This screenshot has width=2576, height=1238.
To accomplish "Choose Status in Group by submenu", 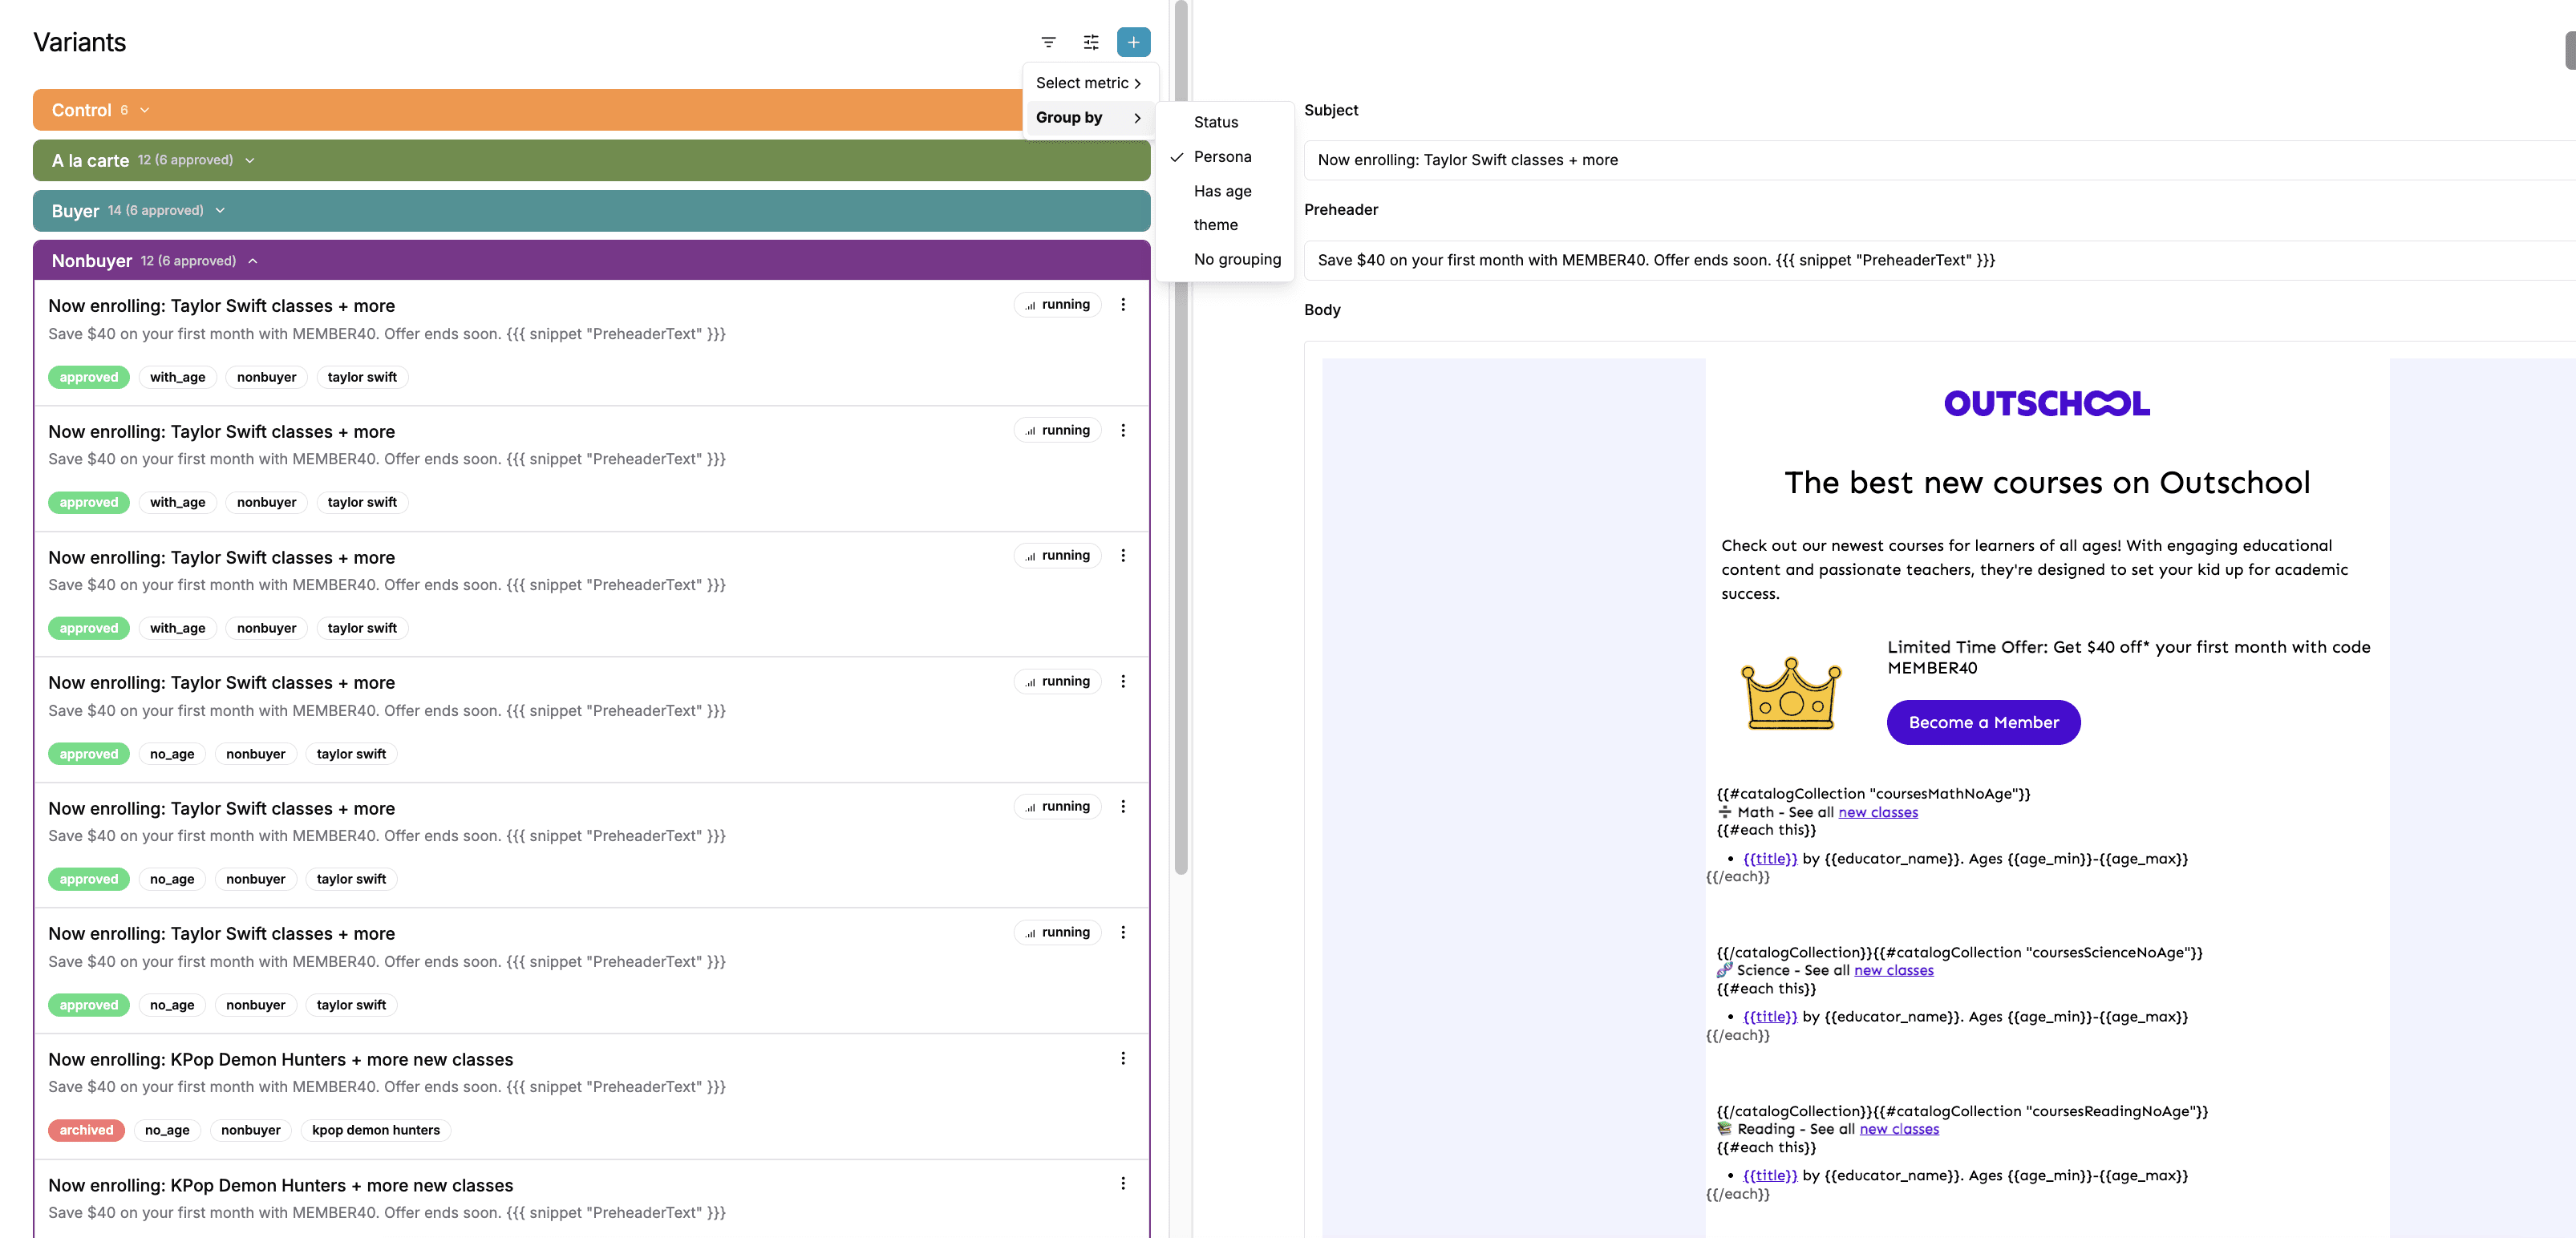I will click(x=1215, y=122).
